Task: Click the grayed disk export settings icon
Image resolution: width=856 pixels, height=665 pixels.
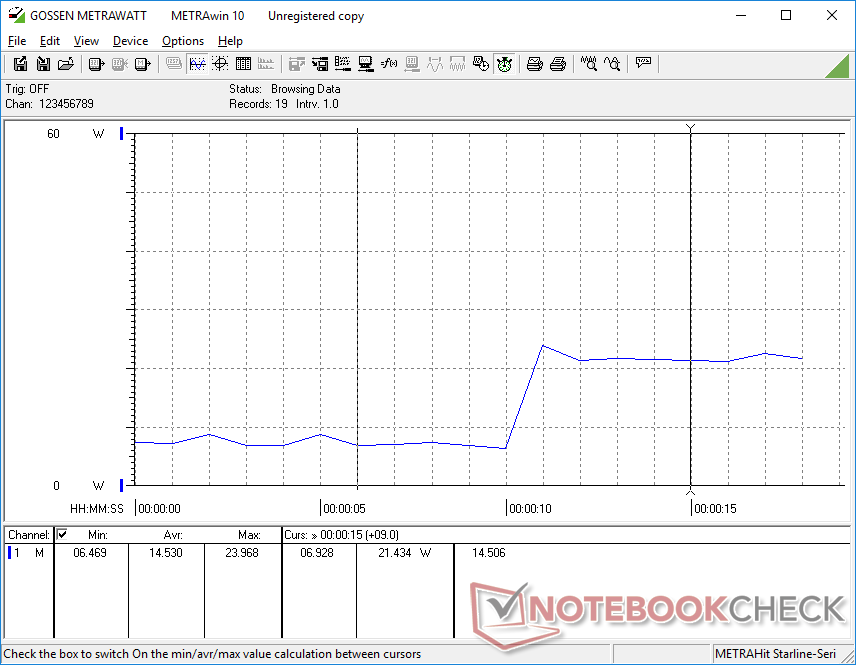Action: [296, 64]
